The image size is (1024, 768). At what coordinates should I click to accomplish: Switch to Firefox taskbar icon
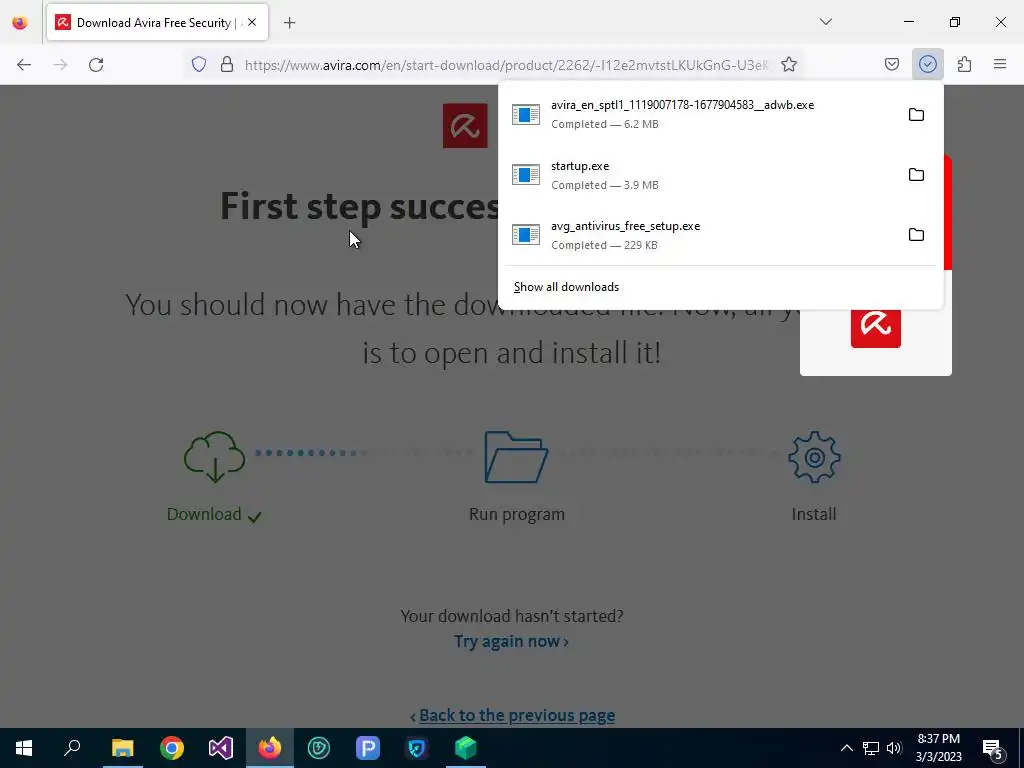(270, 748)
